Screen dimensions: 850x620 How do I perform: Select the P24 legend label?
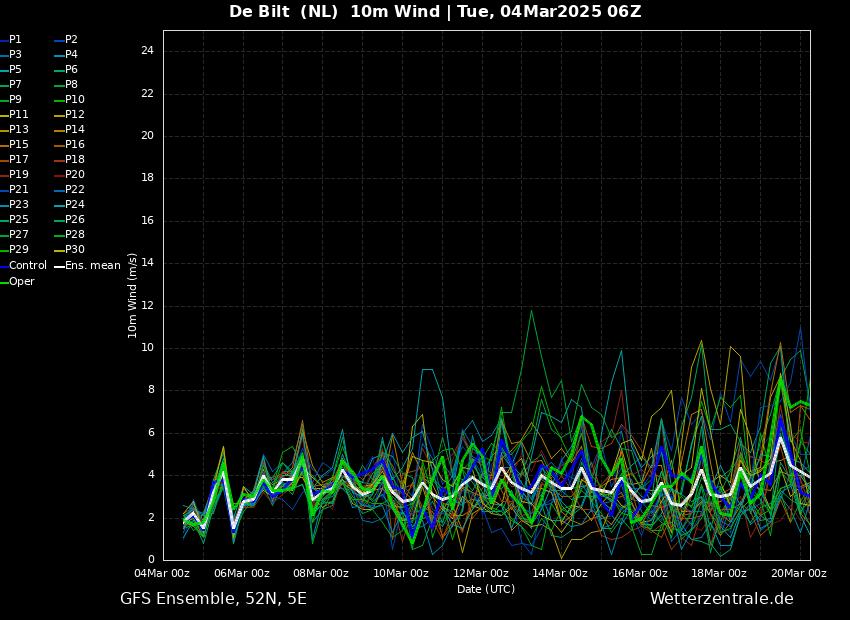click(69, 204)
